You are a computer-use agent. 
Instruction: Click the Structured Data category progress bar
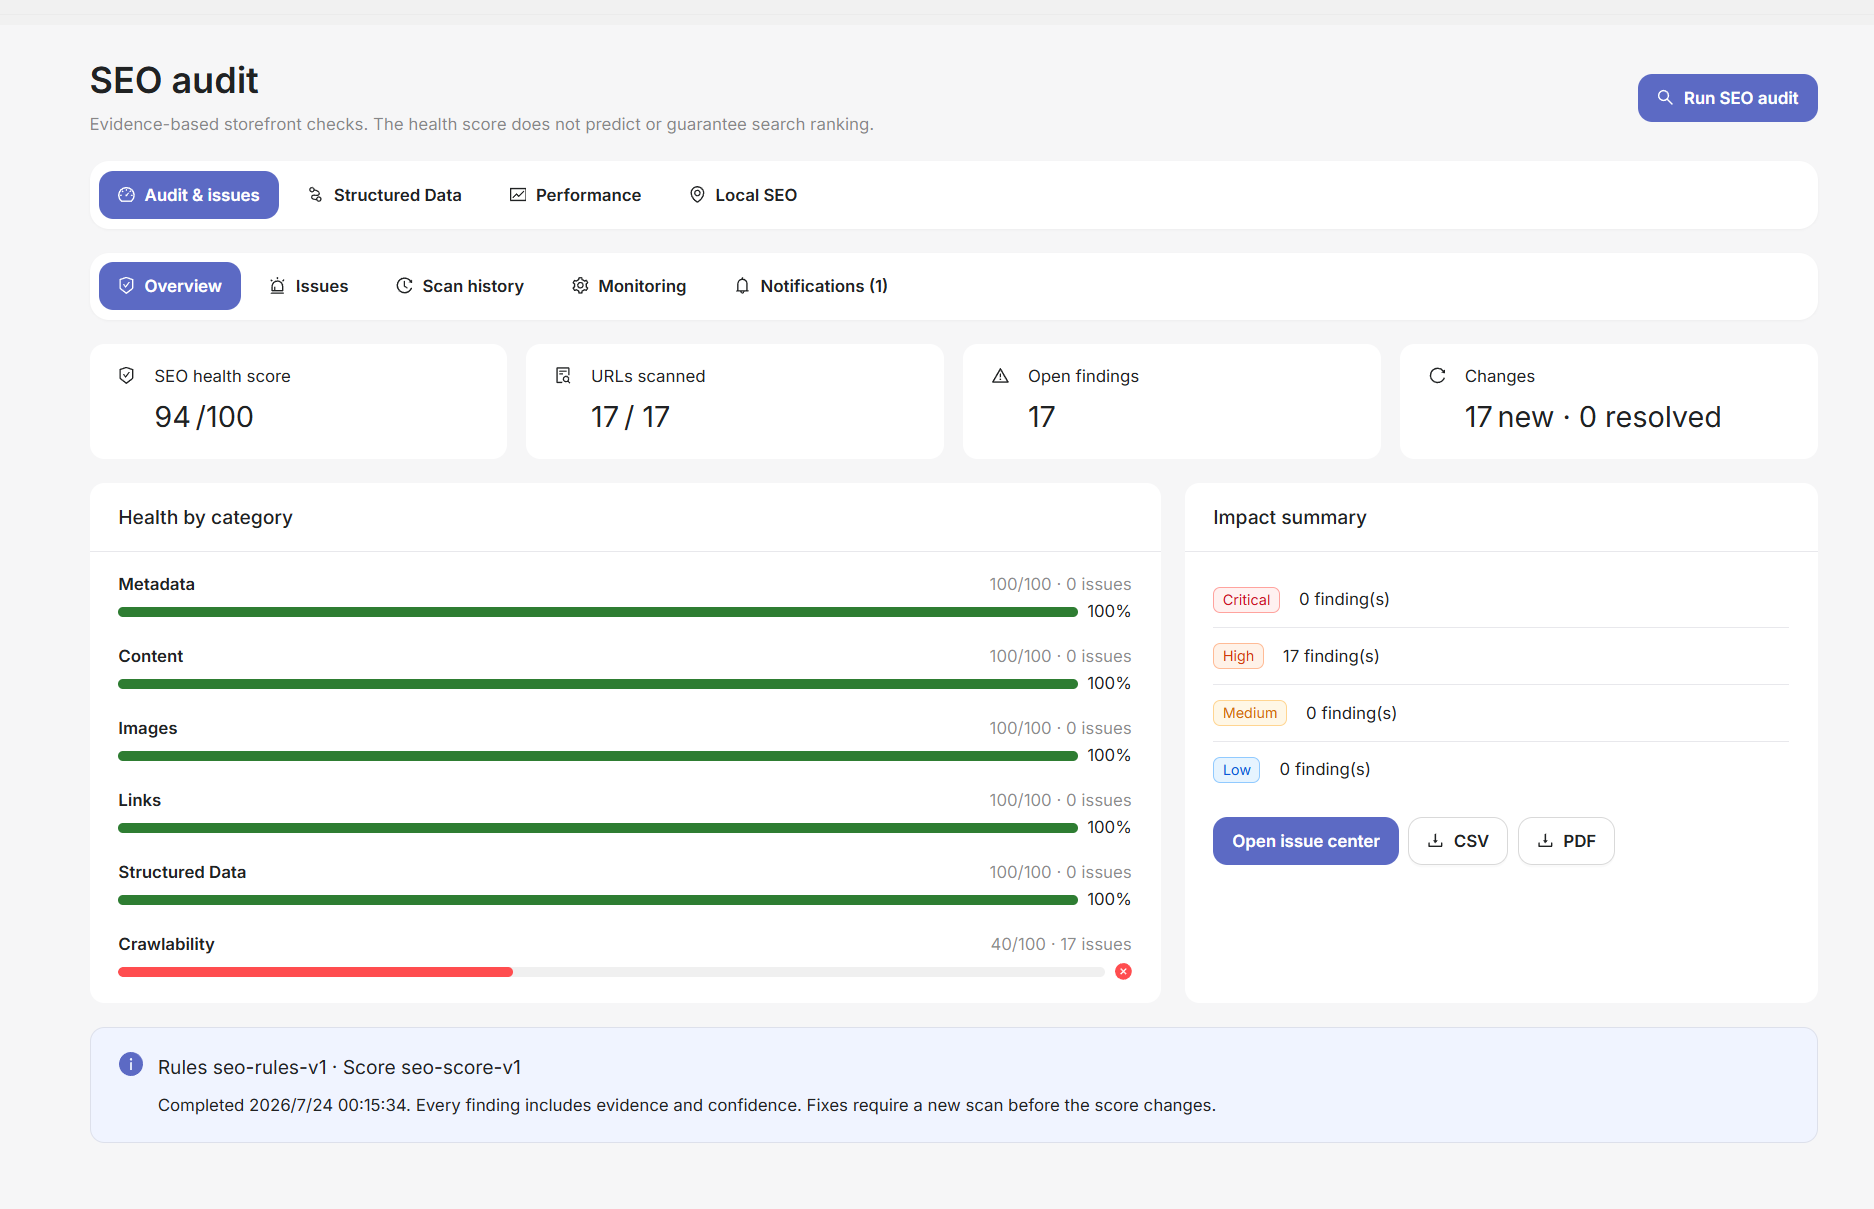598,900
